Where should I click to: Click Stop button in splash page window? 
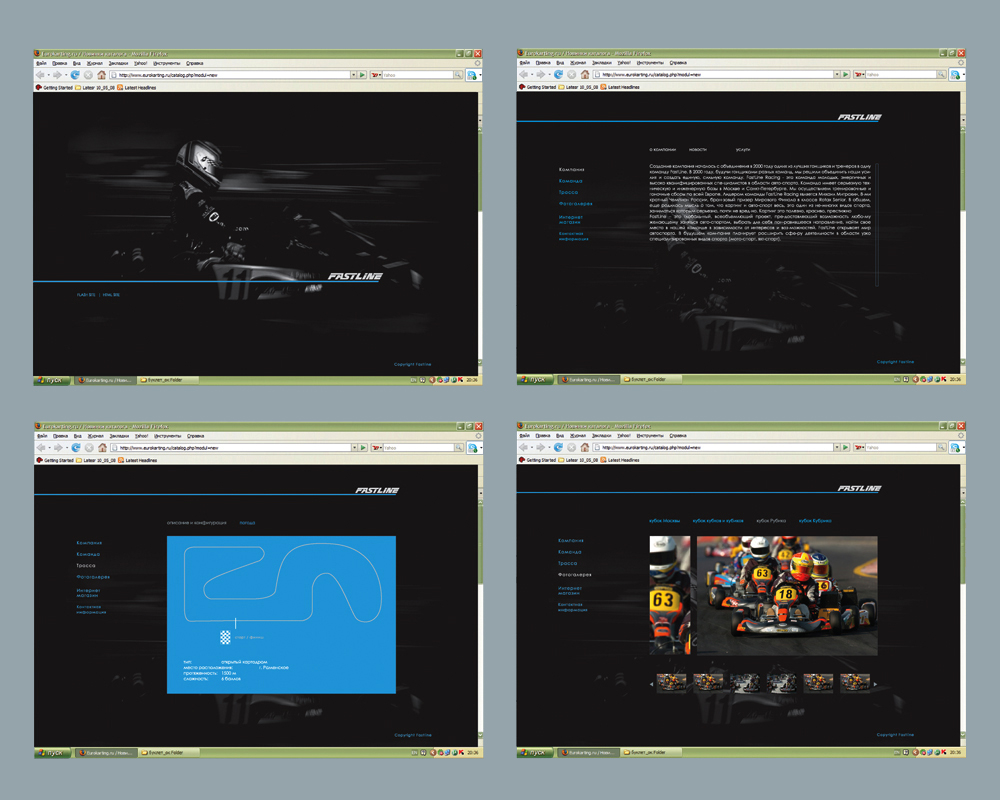[x=89, y=75]
